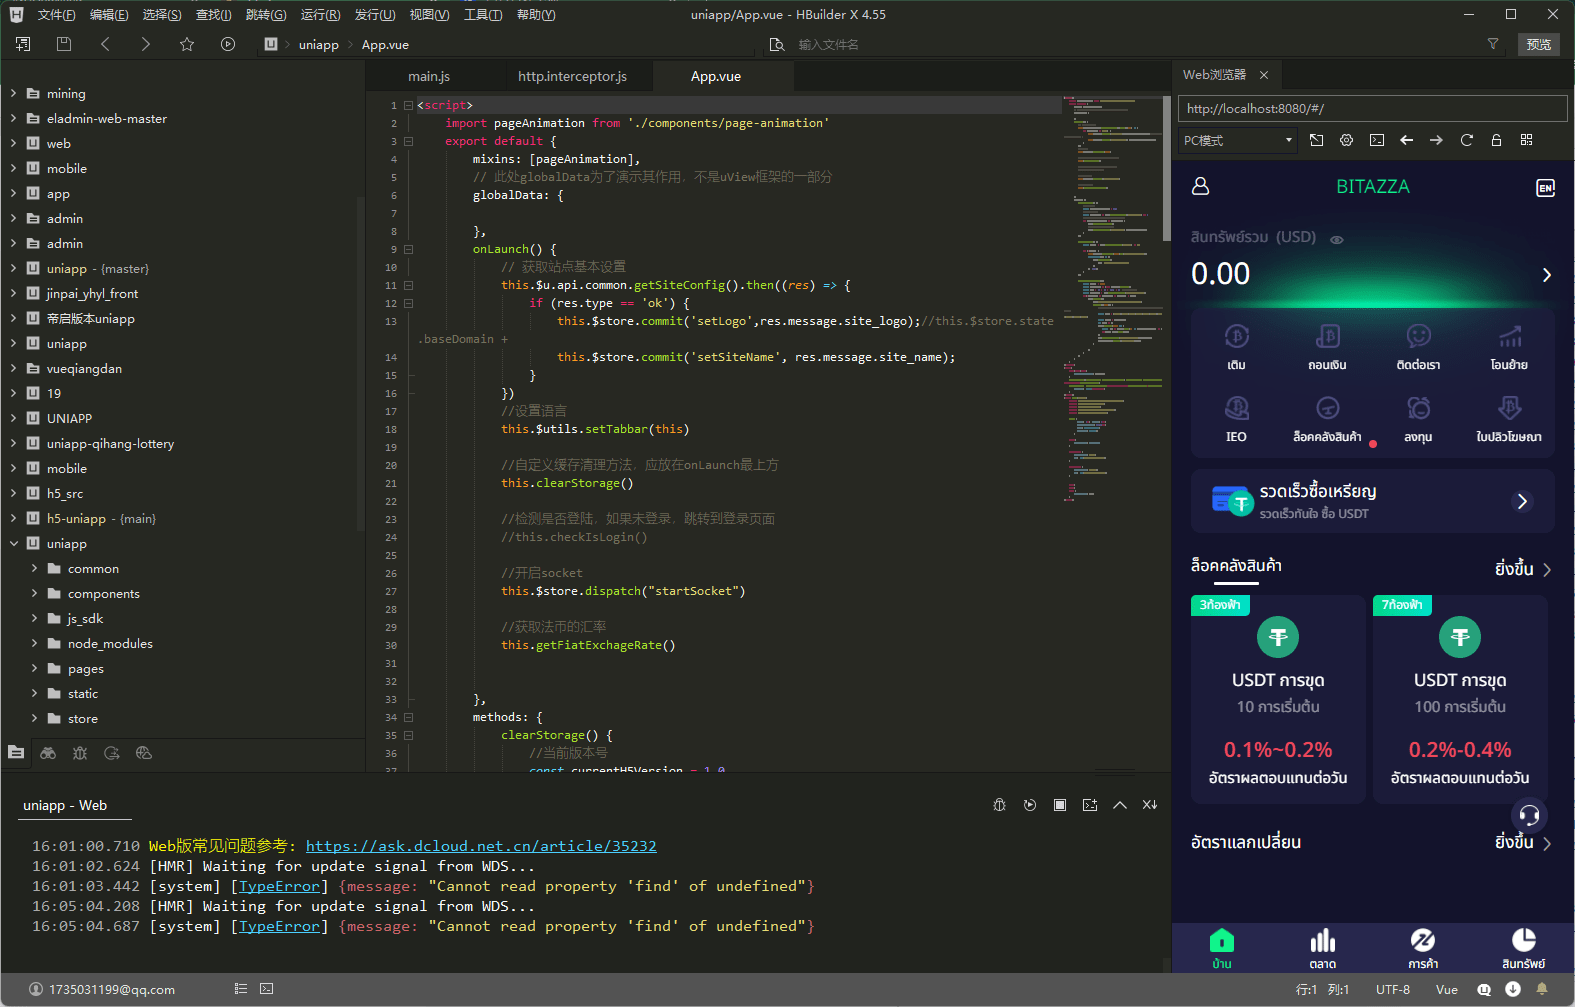Toggle asset balance visibility eye icon
This screenshot has width=1575, height=1007.
(x=1336, y=239)
